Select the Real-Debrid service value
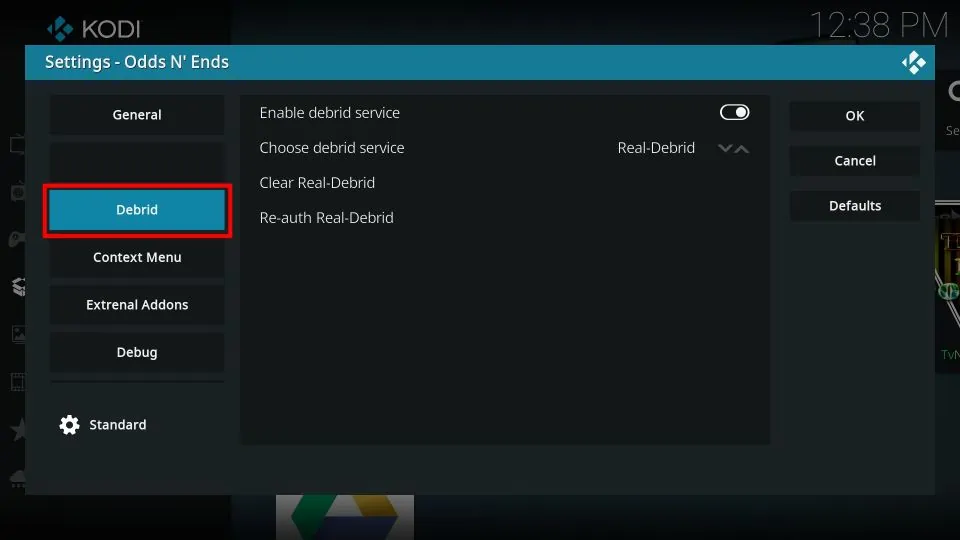Viewport: 960px width, 540px height. click(x=656, y=148)
